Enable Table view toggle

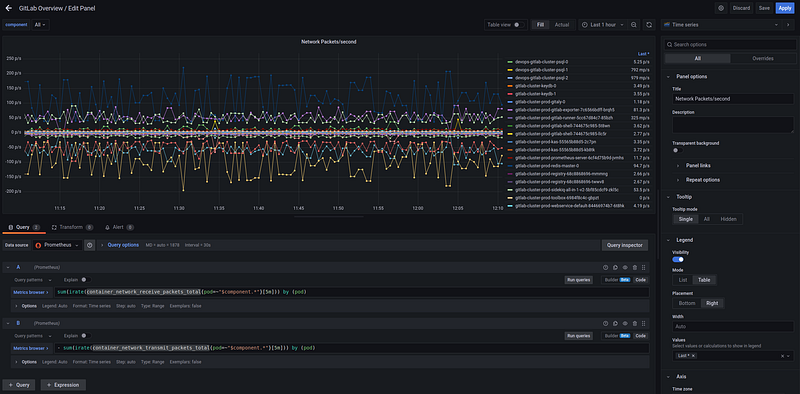point(519,24)
